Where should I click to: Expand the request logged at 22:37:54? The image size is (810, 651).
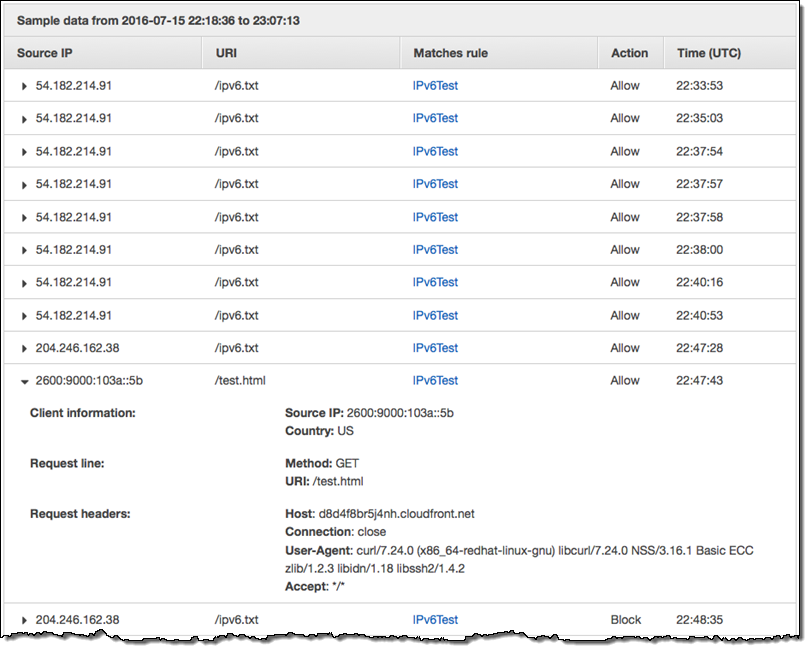[x=25, y=152]
